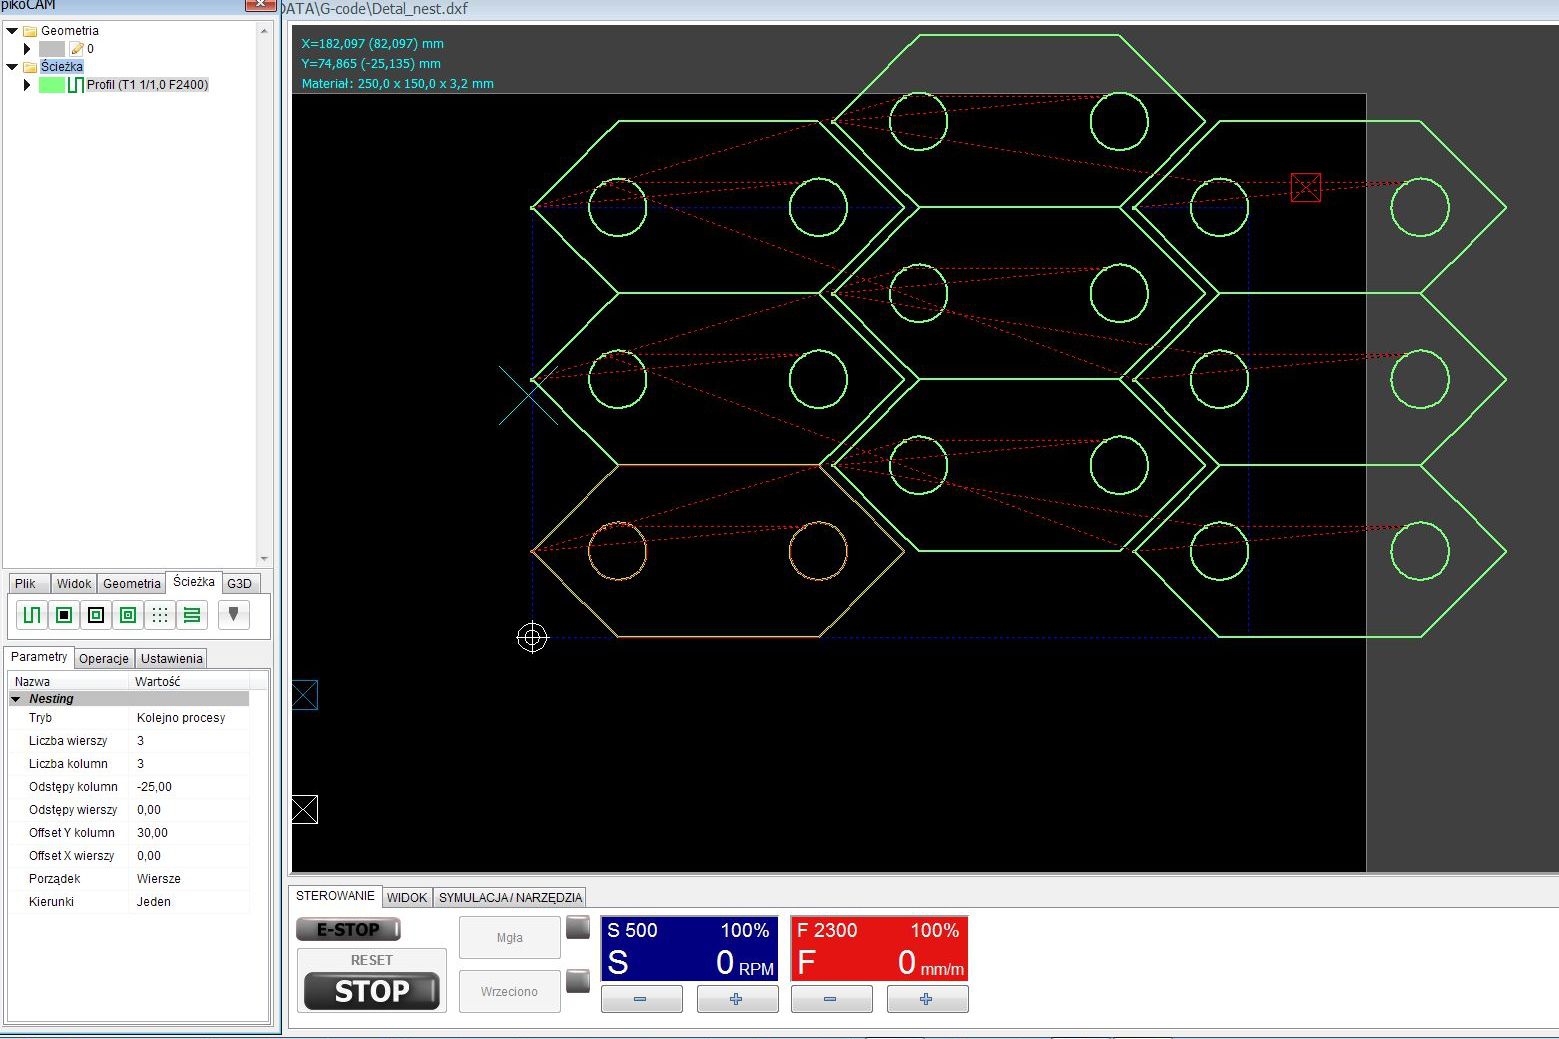Increase feed rate with the plus button
1559x1039 pixels.
tap(927, 999)
